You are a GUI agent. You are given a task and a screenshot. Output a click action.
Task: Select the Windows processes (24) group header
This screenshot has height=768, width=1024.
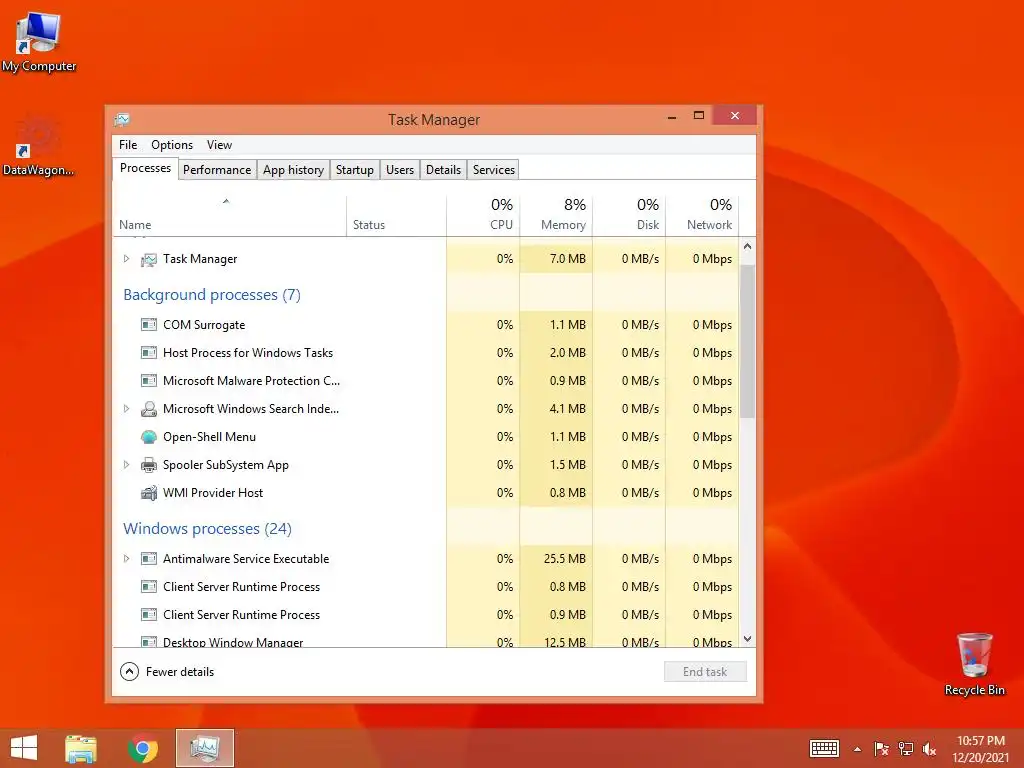tap(207, 529)
